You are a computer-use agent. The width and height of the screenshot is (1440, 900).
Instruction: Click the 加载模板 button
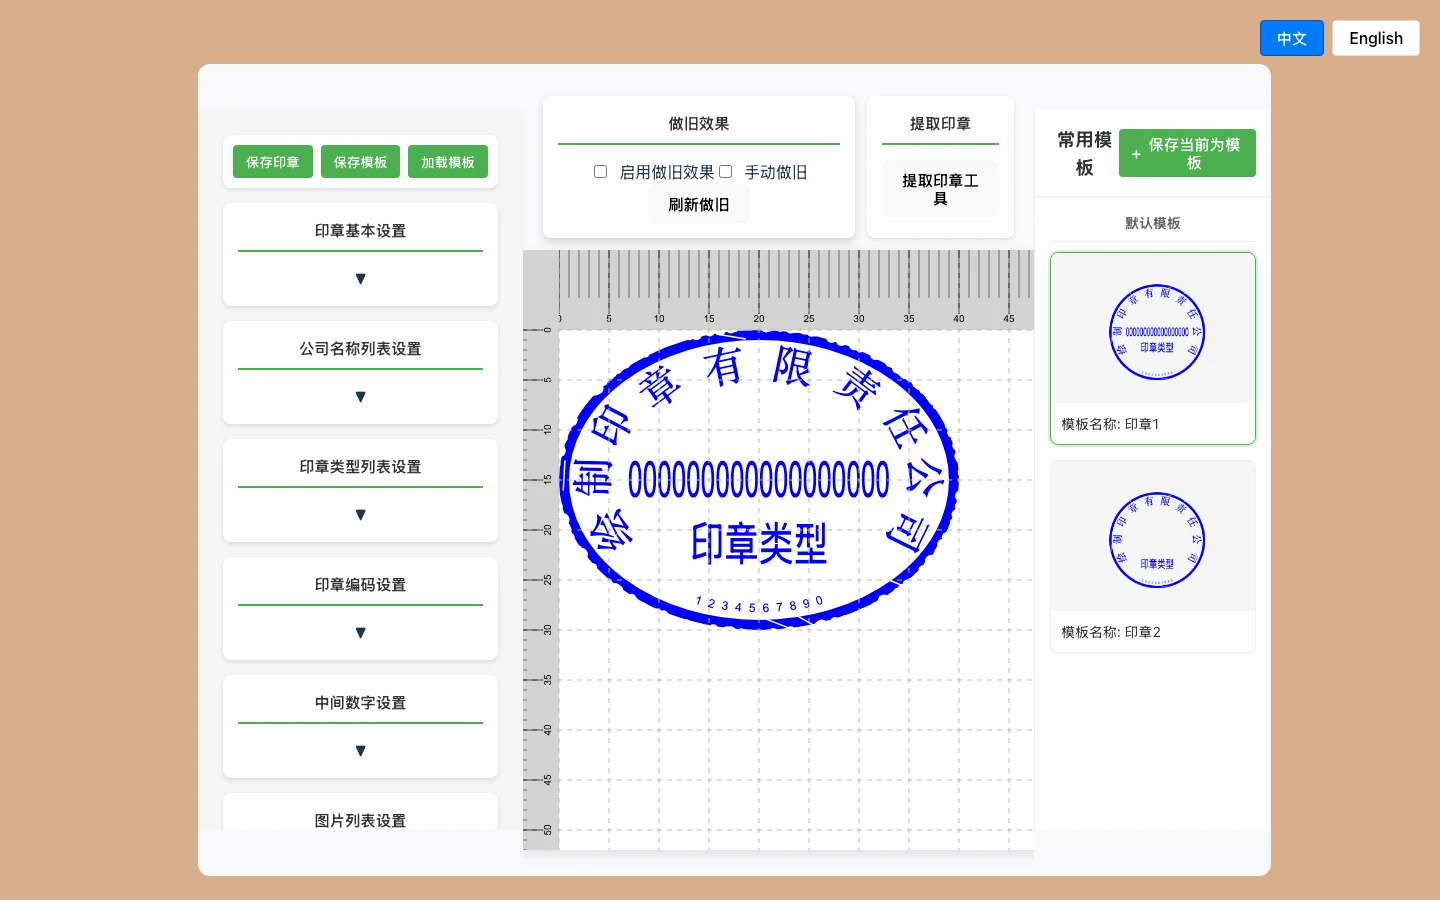(x=448, y=162)
